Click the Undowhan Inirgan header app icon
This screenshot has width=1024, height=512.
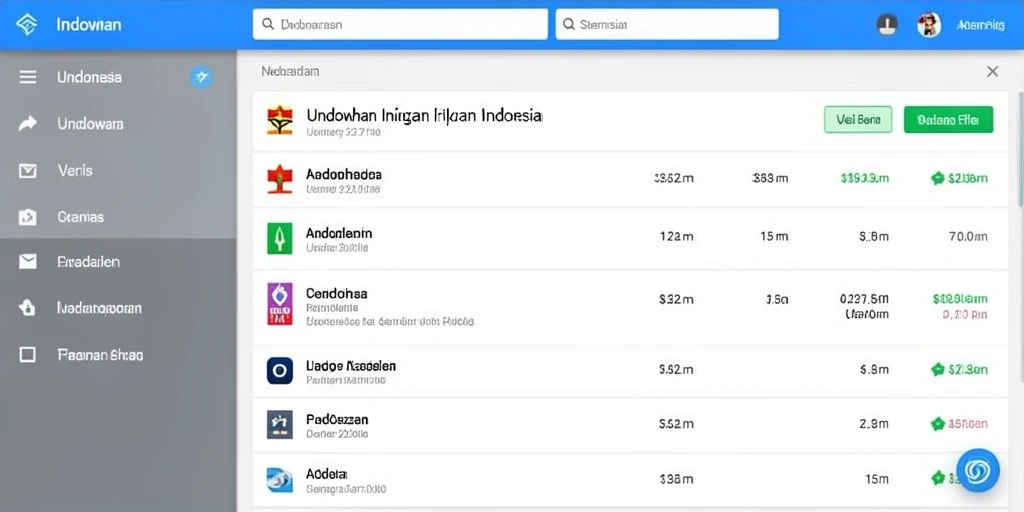(280, 121)
